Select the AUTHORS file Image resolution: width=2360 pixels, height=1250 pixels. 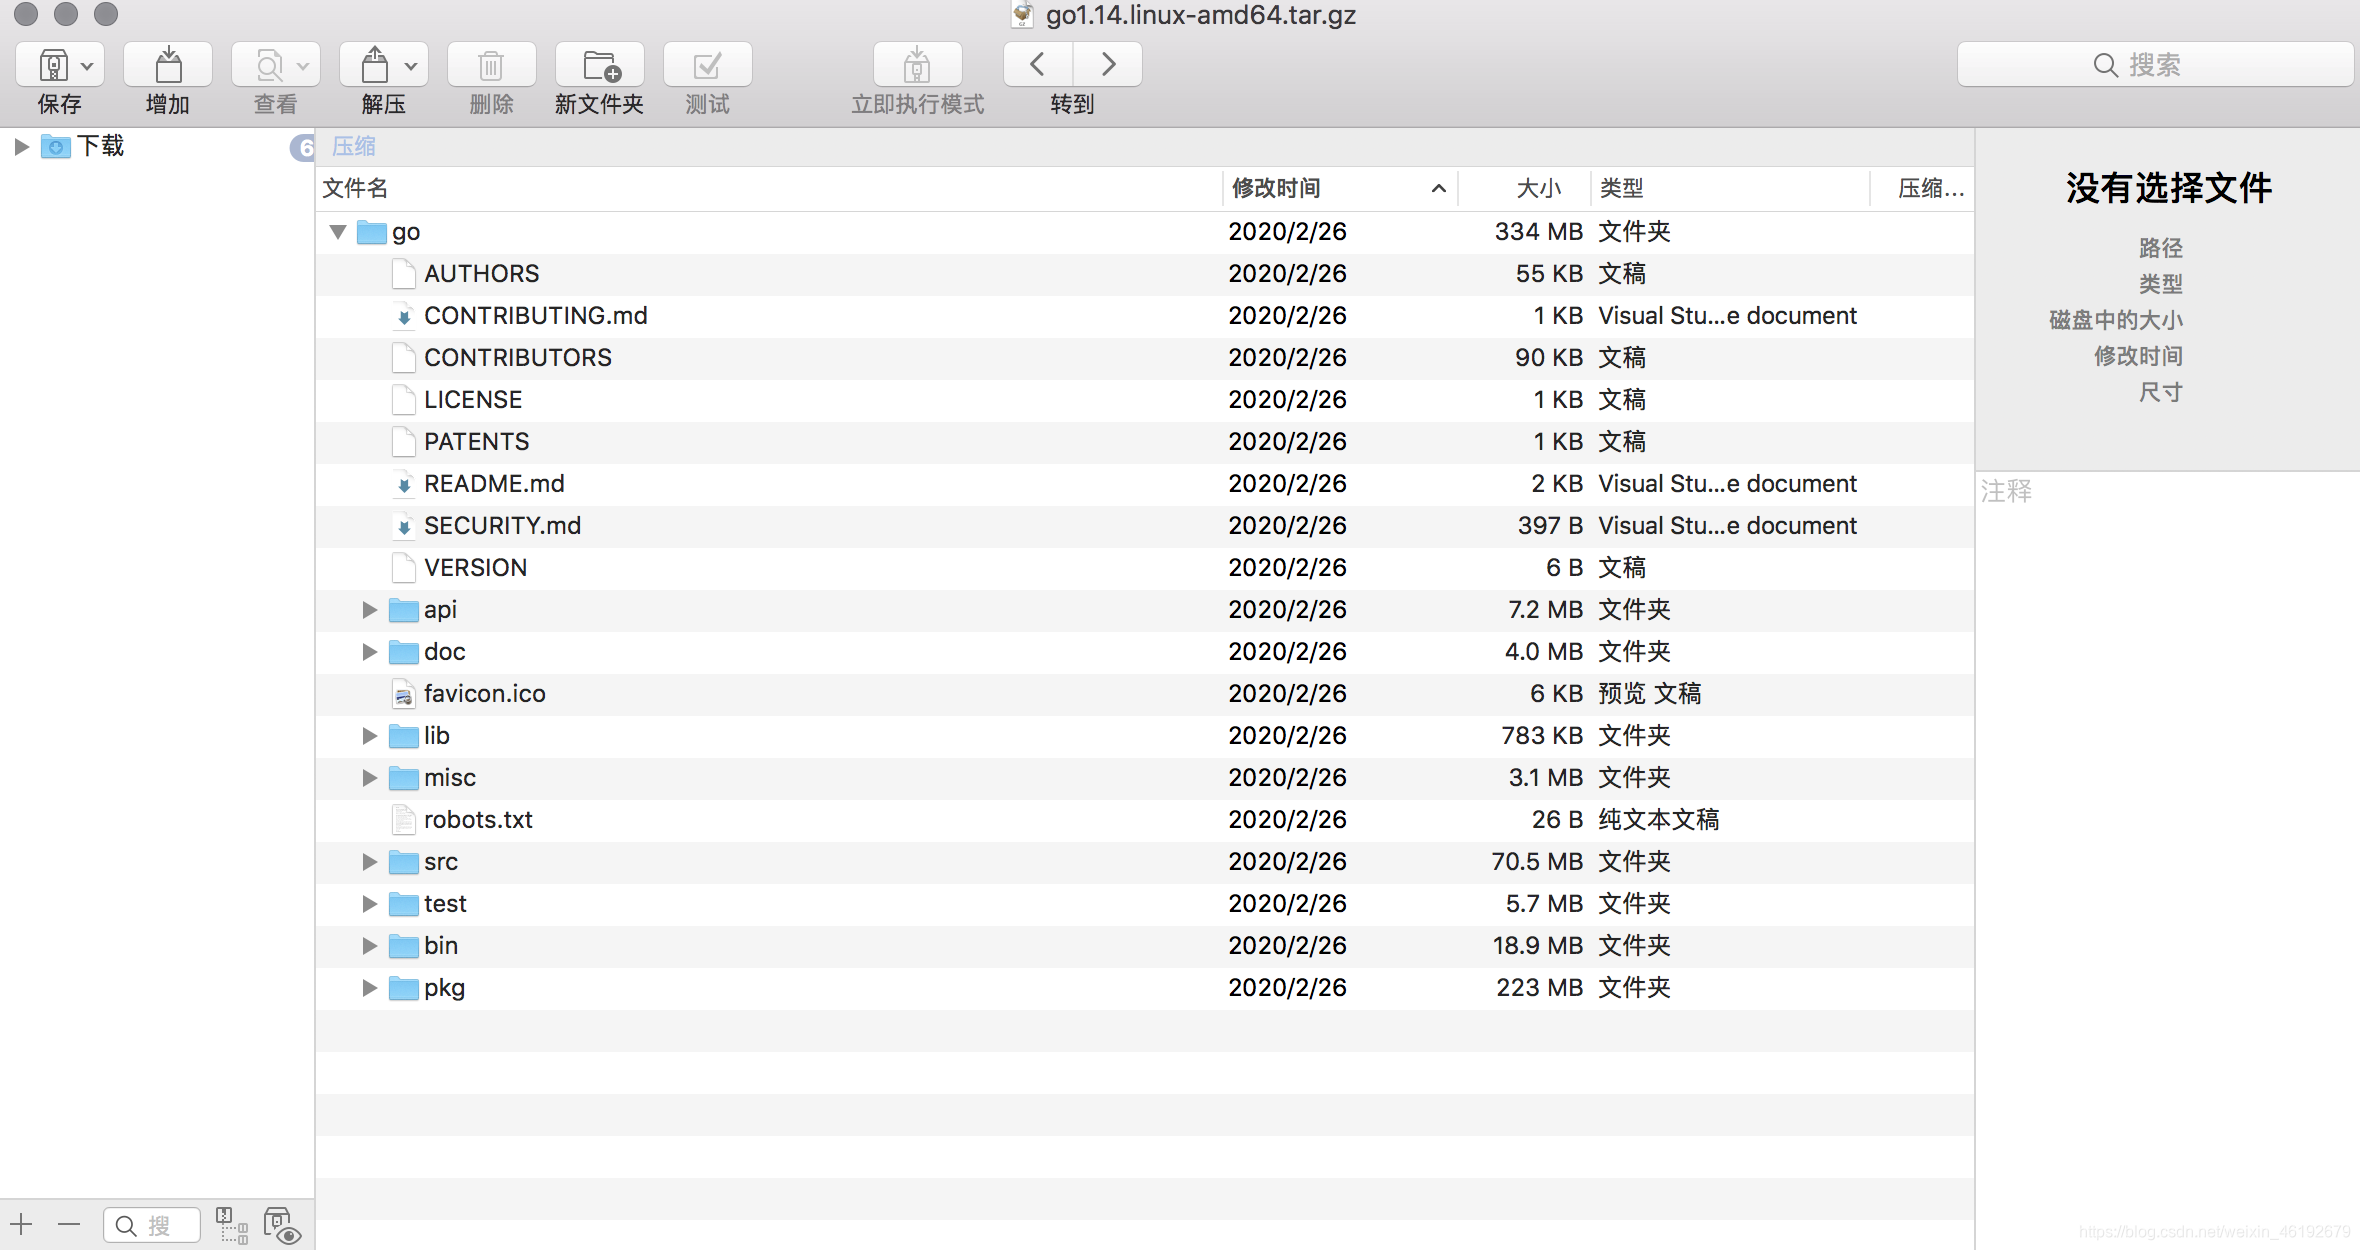tap(1145, 274)
